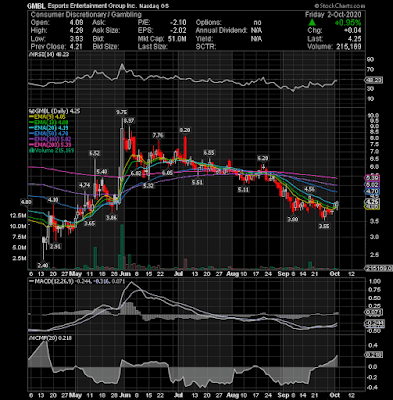Screen dimensions: 393x400
Task: Click the Ask Size label
Action: point(106,31)
